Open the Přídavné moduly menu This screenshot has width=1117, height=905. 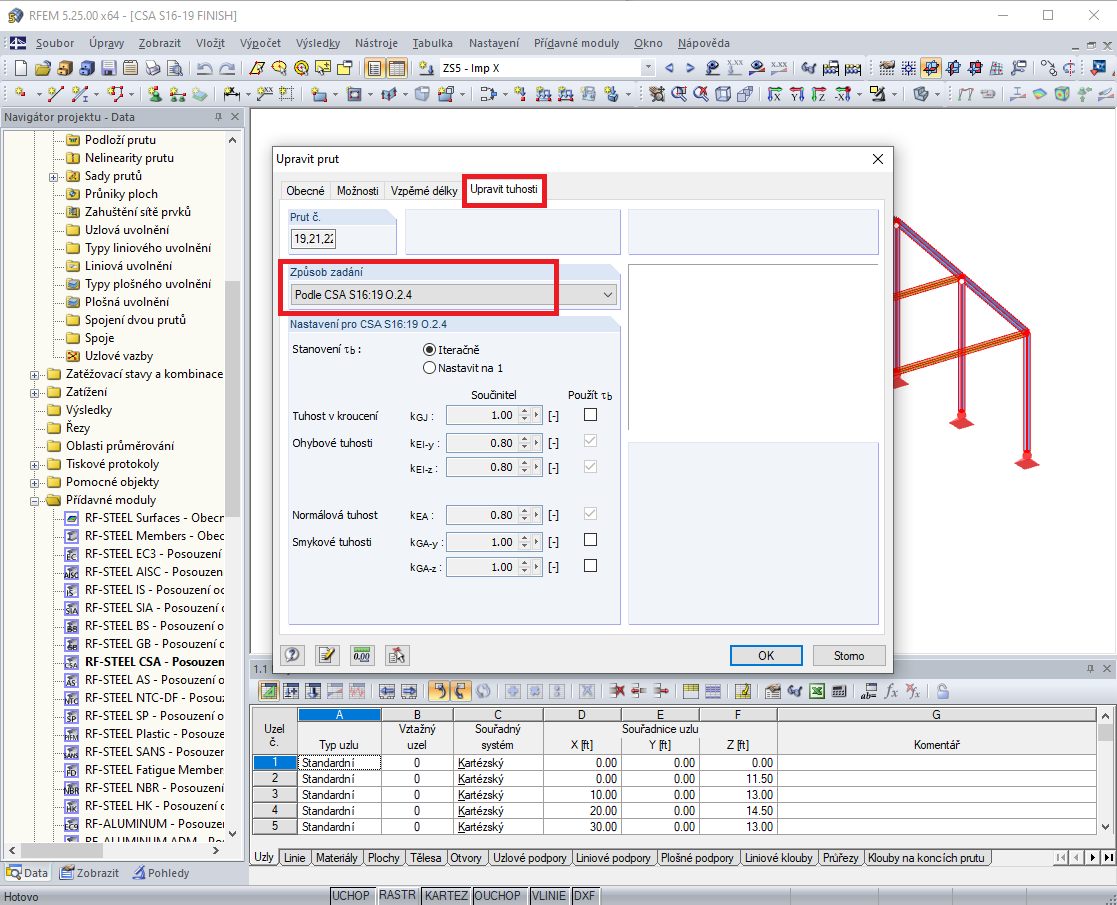(x=576, y=43)
